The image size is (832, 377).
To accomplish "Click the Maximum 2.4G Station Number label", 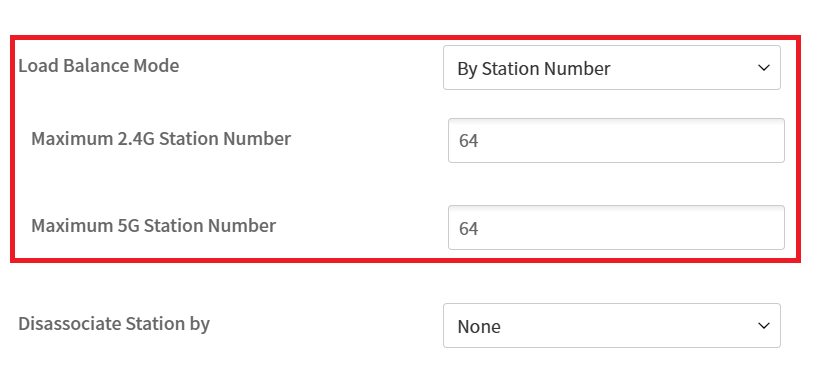I will click(x=161, y=139).
